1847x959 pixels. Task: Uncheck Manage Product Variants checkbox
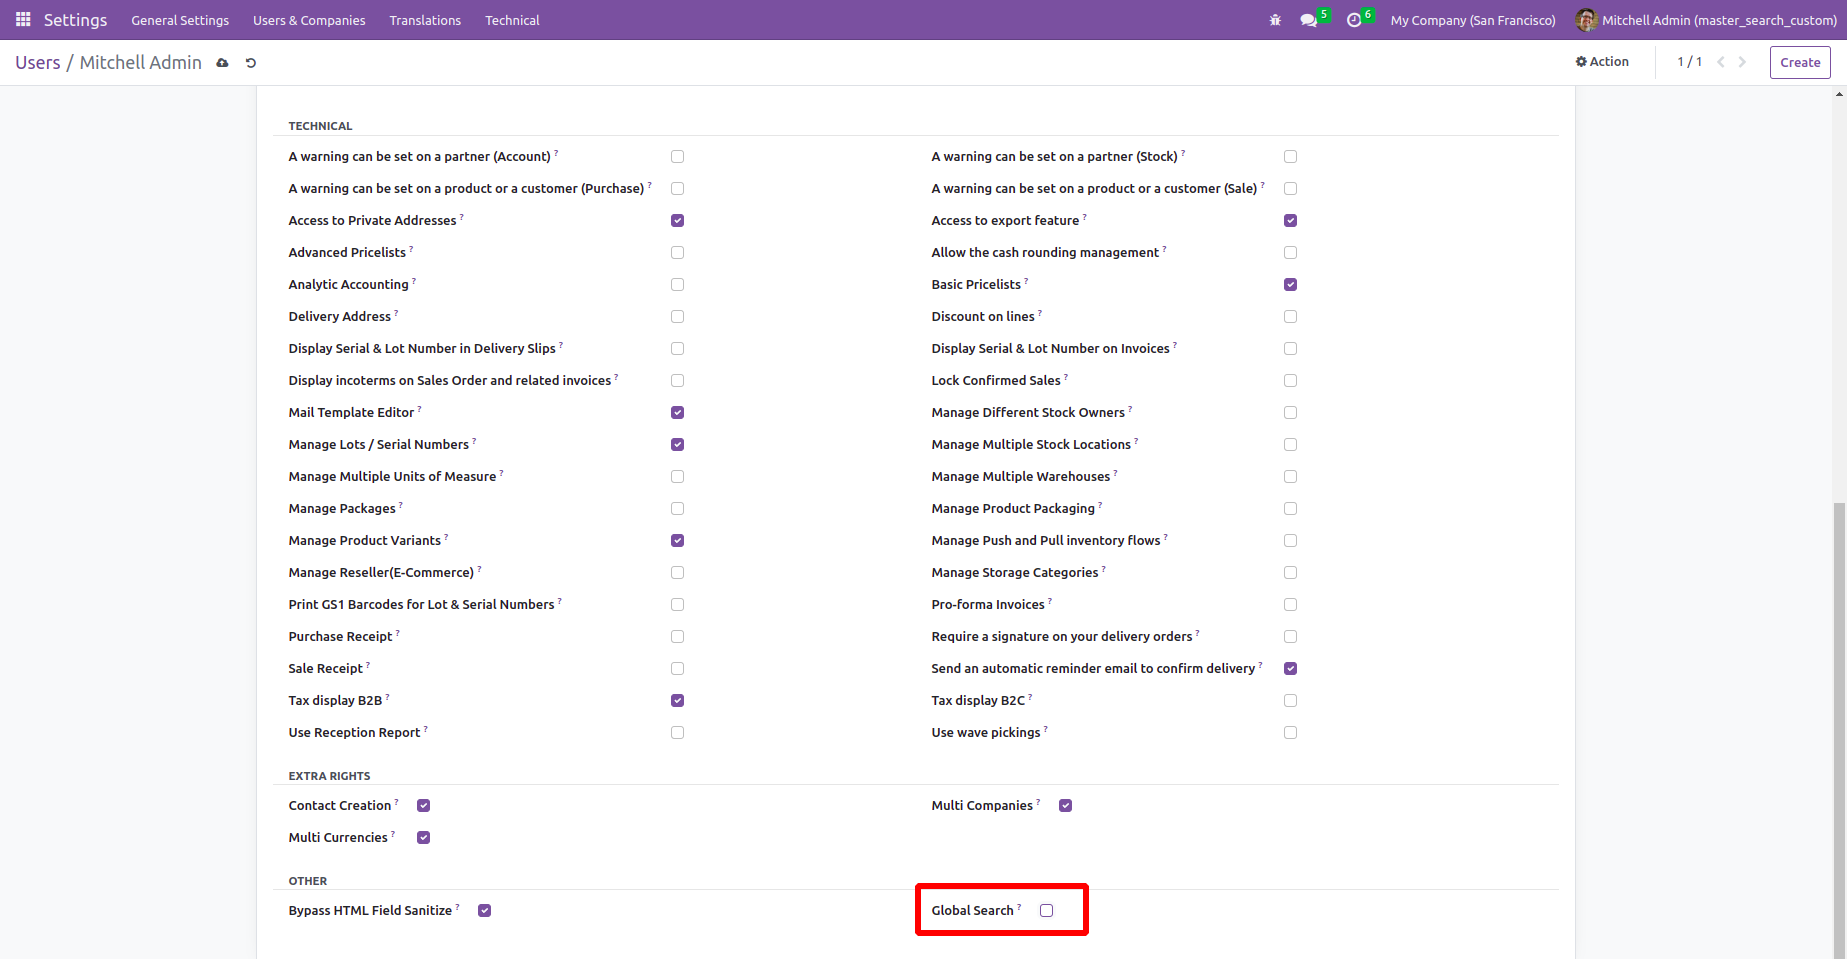click(677, 540)
